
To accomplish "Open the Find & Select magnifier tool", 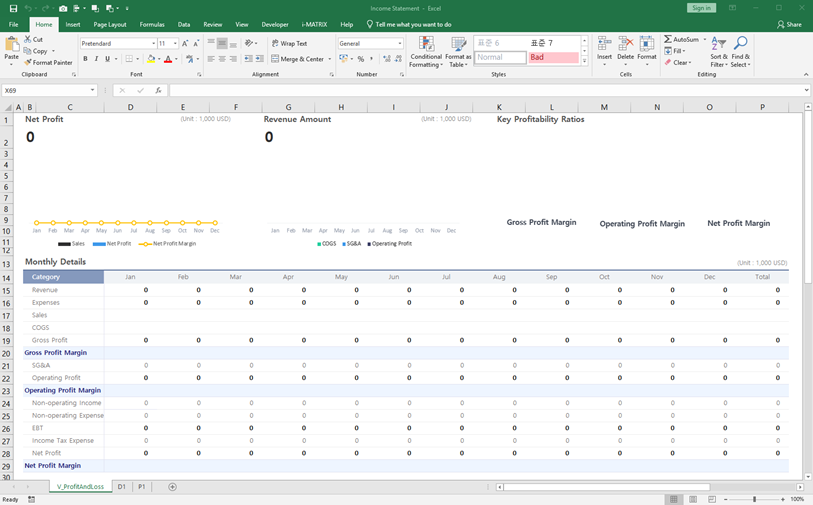I will click(740, 44).
